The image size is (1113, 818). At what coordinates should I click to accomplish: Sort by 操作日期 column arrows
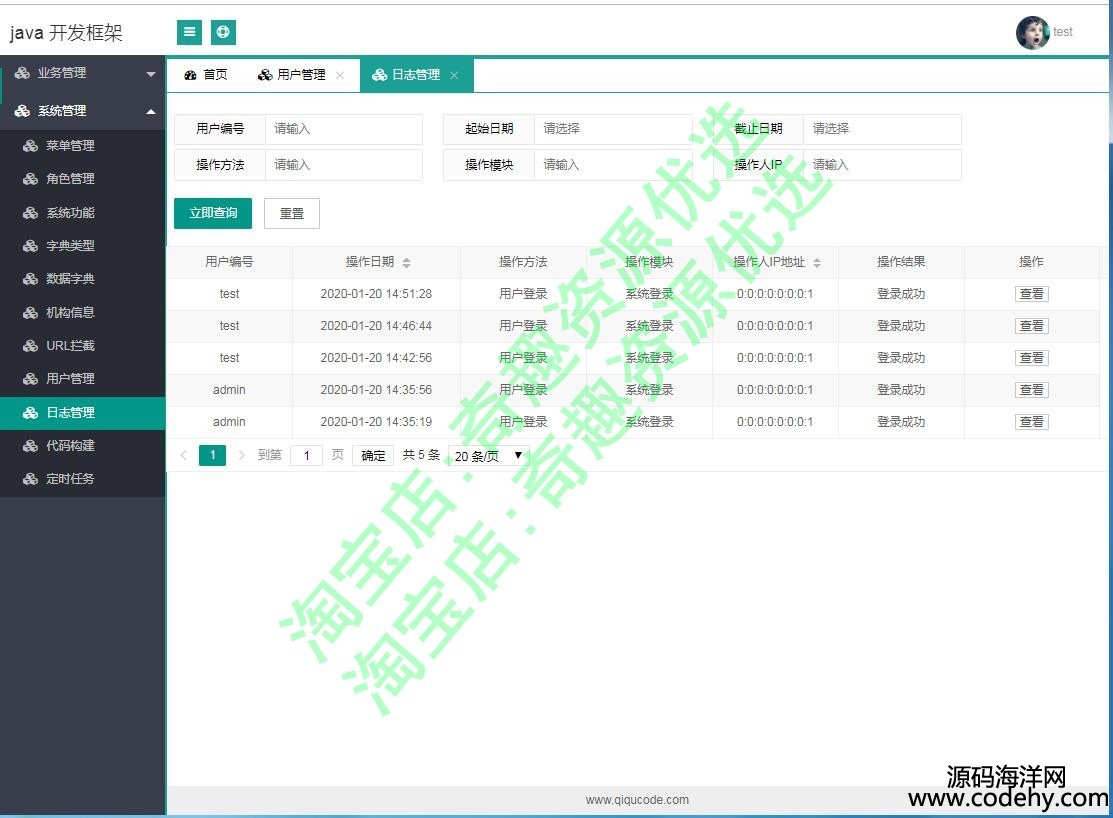pos(406,263)
